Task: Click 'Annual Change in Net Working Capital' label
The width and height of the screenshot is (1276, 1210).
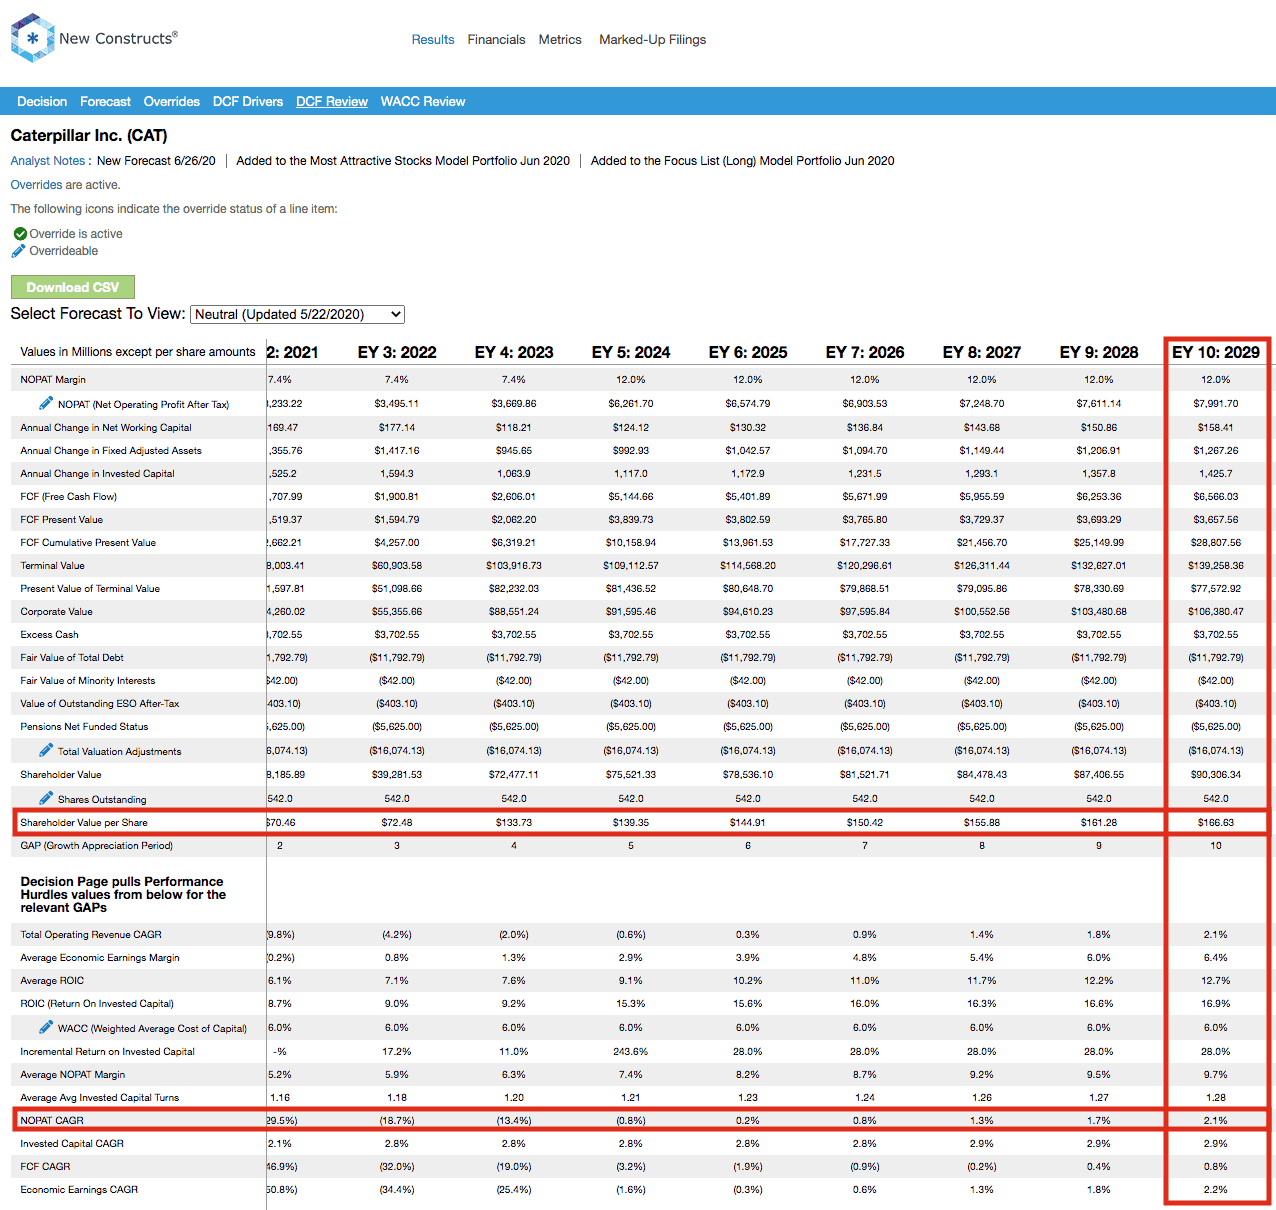Action: coord(106,428)
